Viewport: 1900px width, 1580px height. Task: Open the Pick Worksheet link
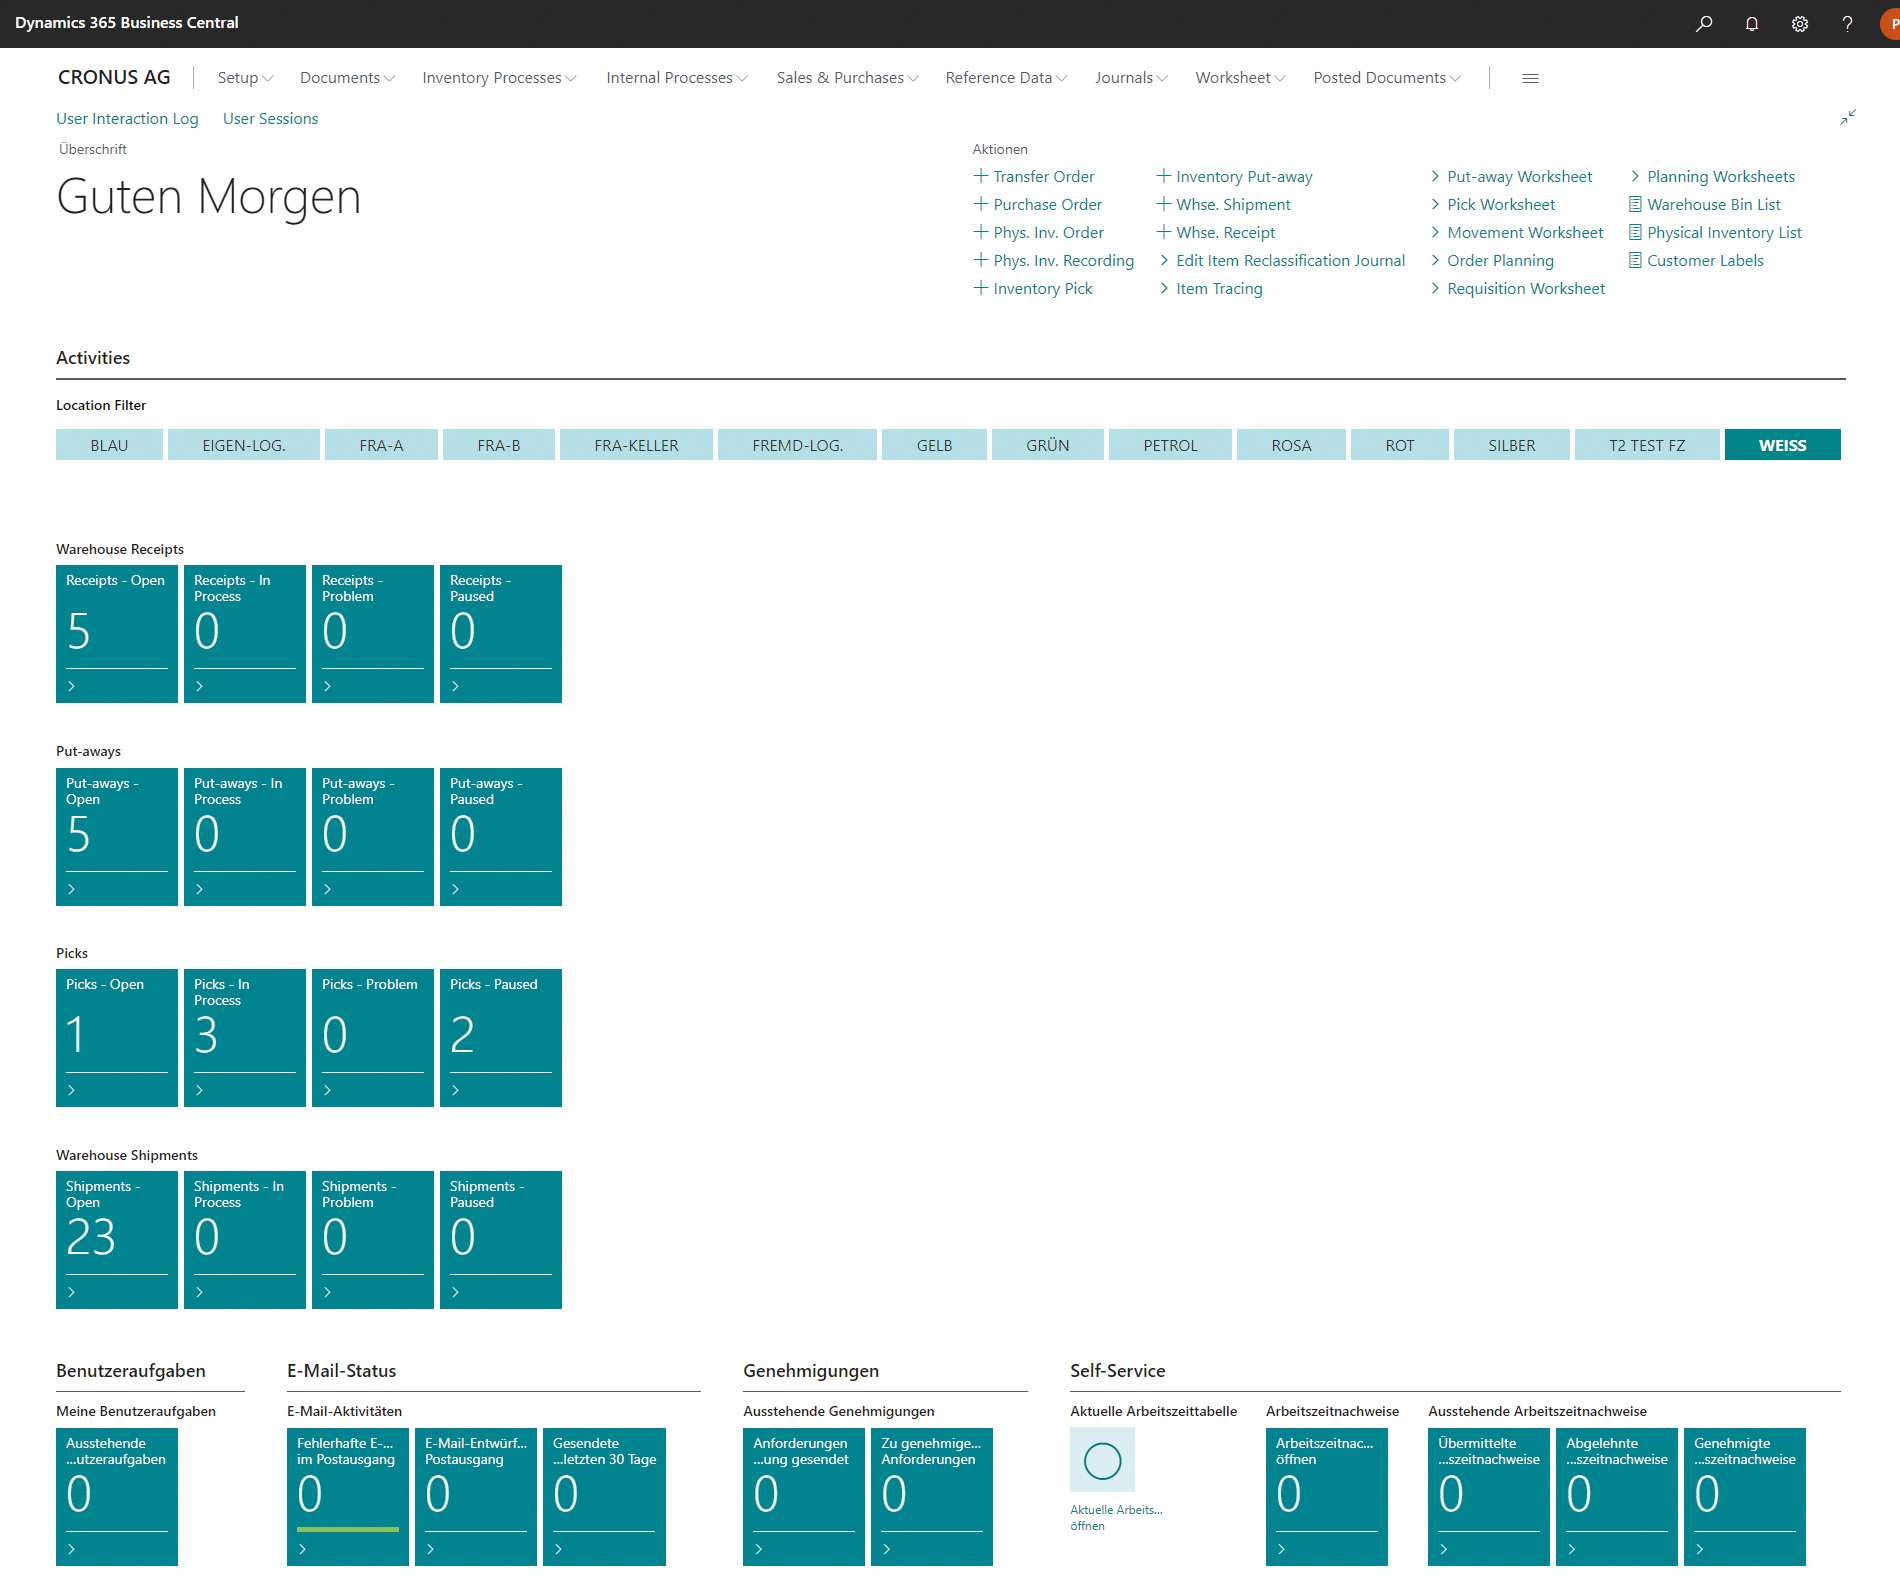click(1501, 204)
